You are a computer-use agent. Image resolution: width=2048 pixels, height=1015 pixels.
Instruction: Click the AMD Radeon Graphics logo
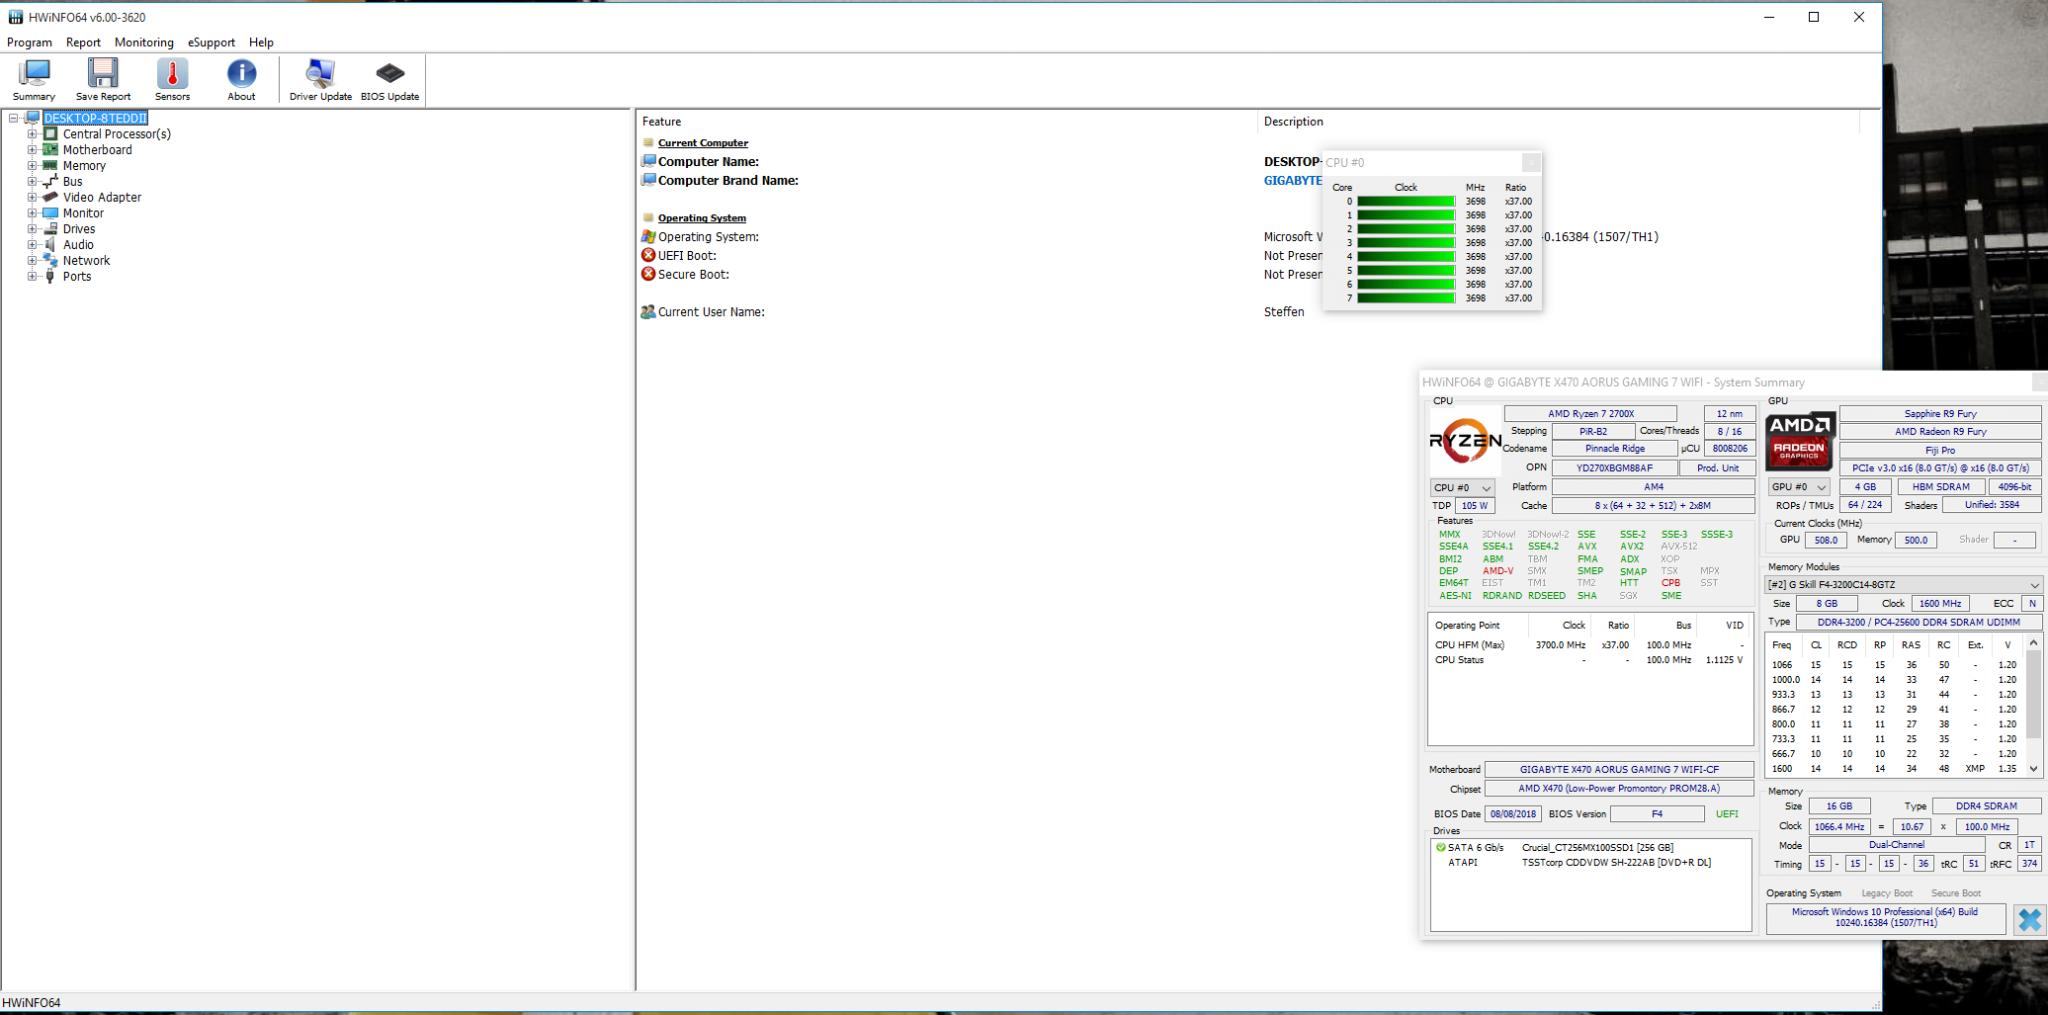(x=1801, y=441)
